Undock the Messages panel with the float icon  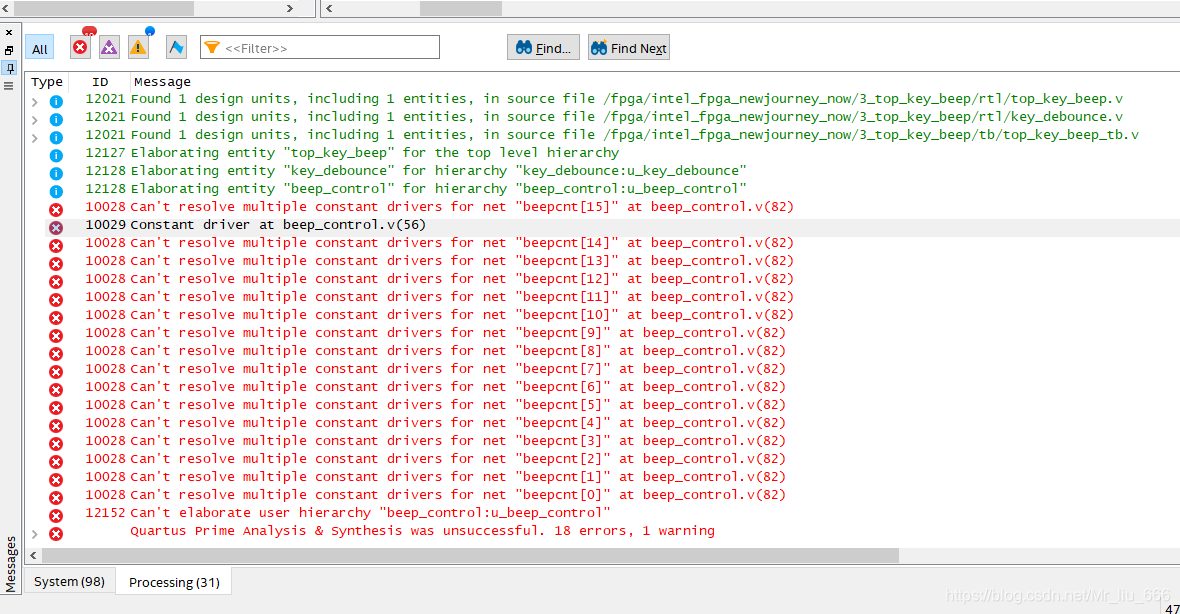[10, 50]
